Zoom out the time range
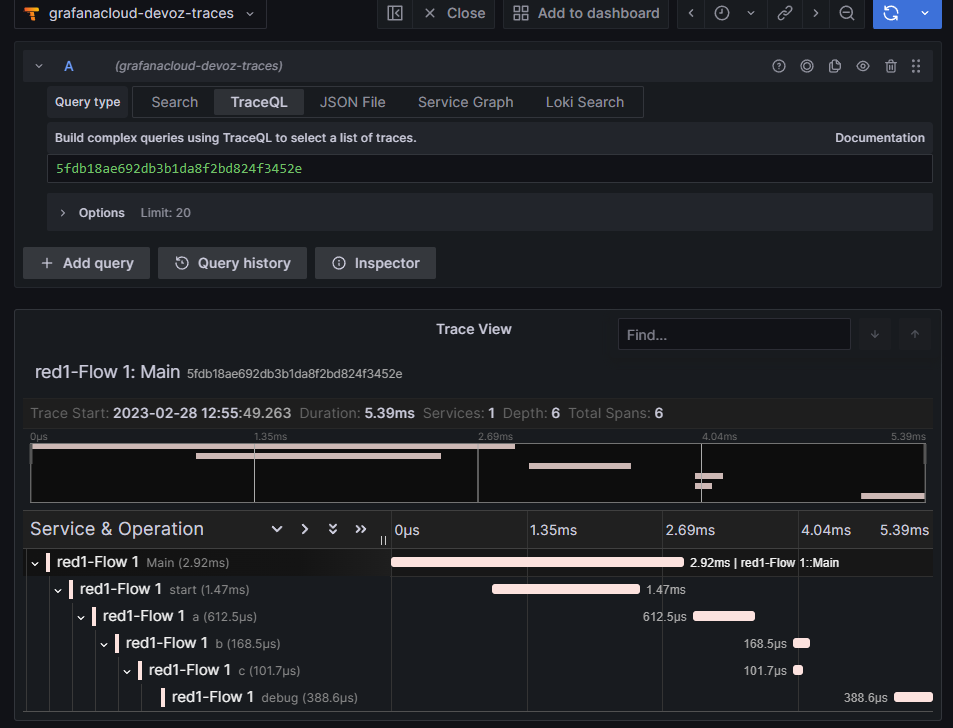This screenshot has width=953, height=728. tap(846, 13)
